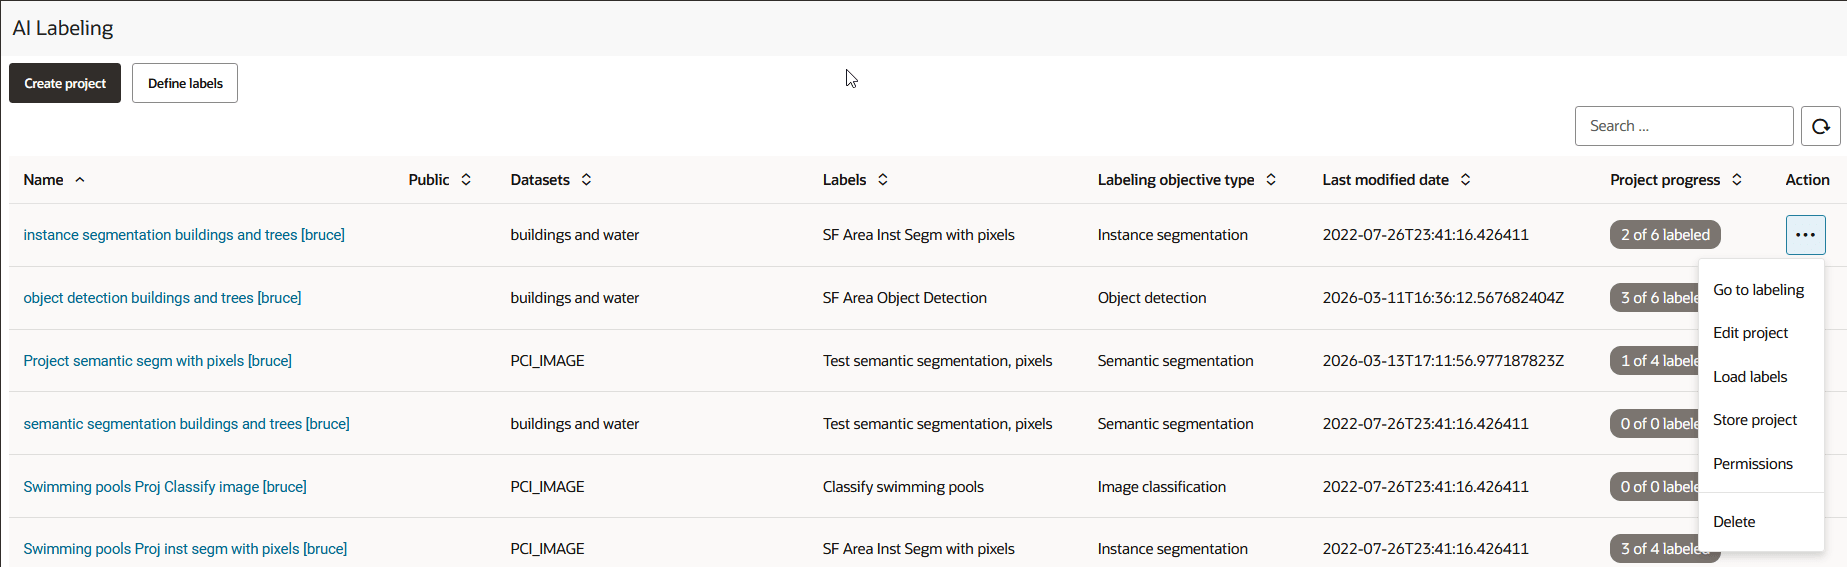The image size is (1847, 567).
Task: Sort by Name column arrow icon
Action: (80, 180)
